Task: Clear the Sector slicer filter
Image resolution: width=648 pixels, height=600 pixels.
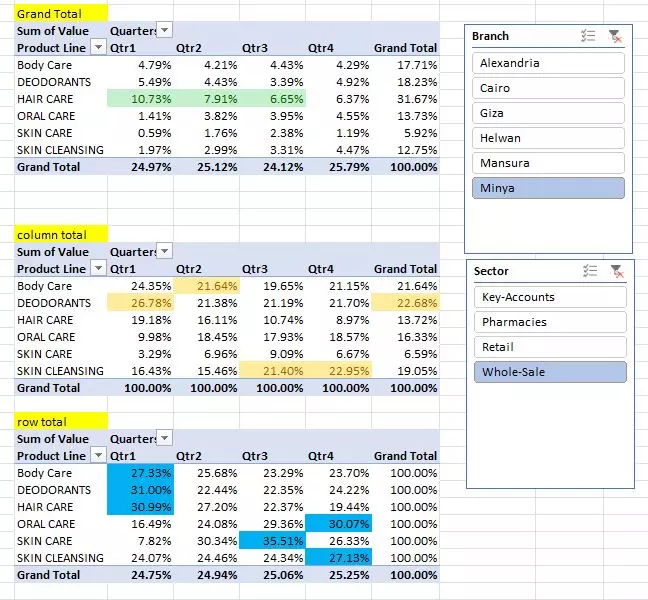Action: [616, 271]
